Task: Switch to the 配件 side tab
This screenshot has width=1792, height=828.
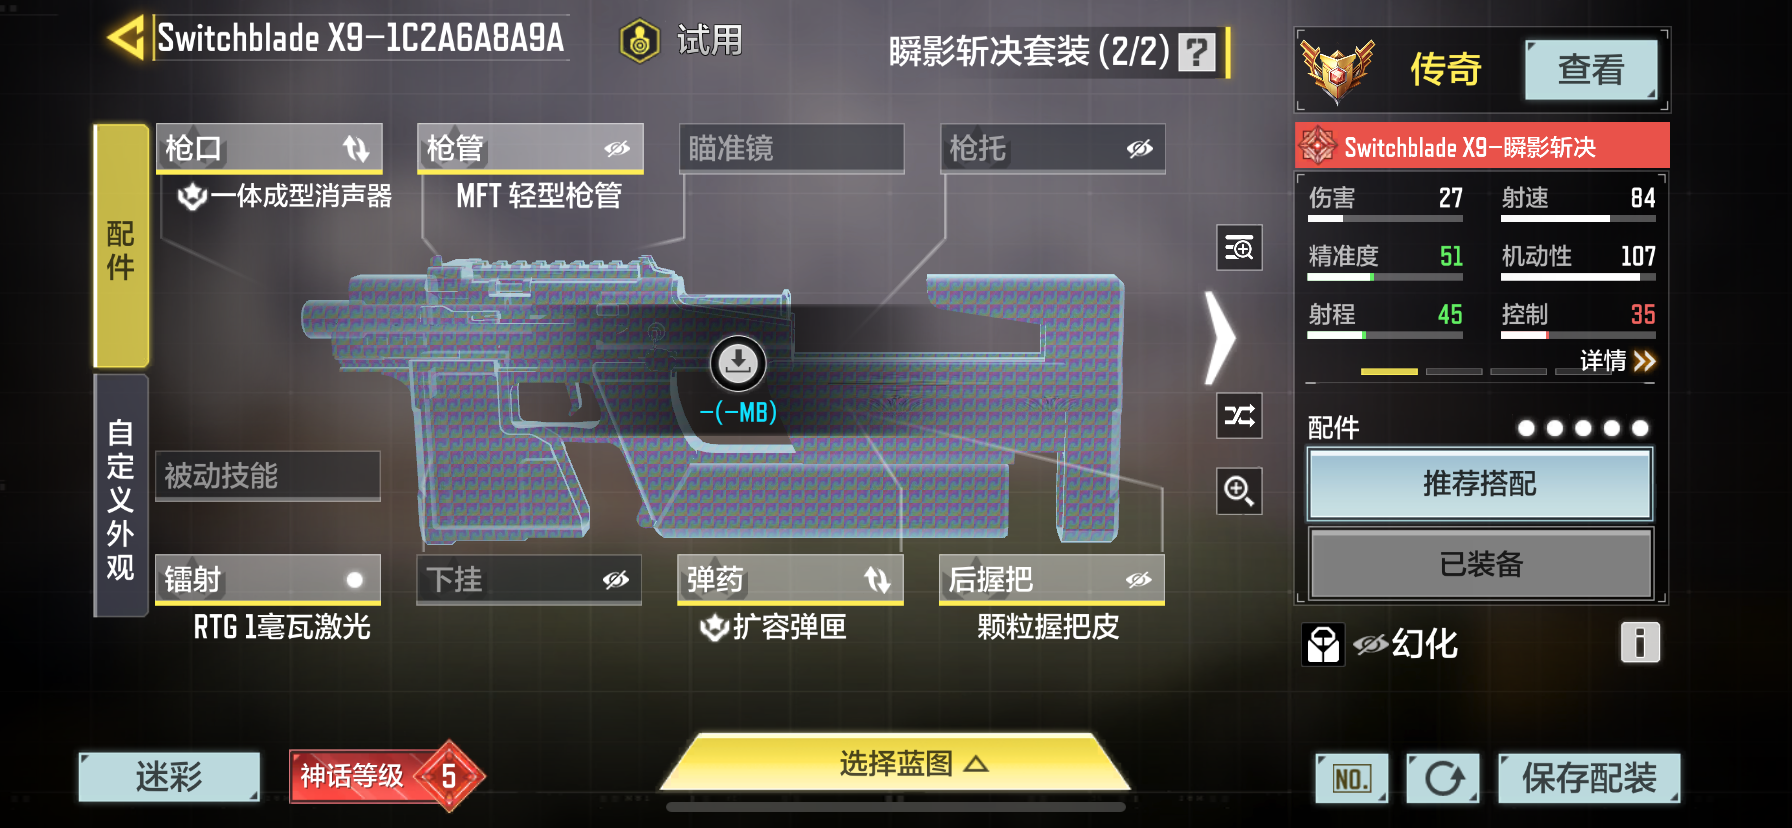Action: pyautogui.click(x=121, y=246)
